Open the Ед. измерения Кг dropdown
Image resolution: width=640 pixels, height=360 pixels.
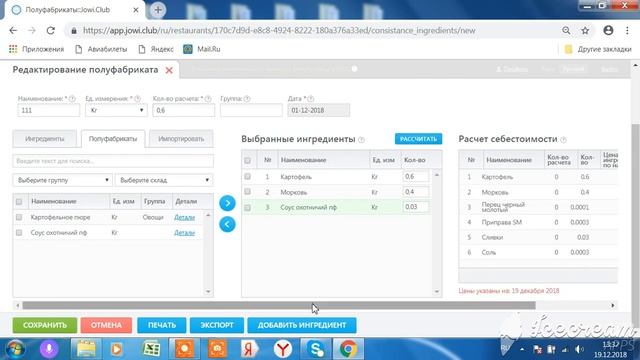[x=116, y=110]
